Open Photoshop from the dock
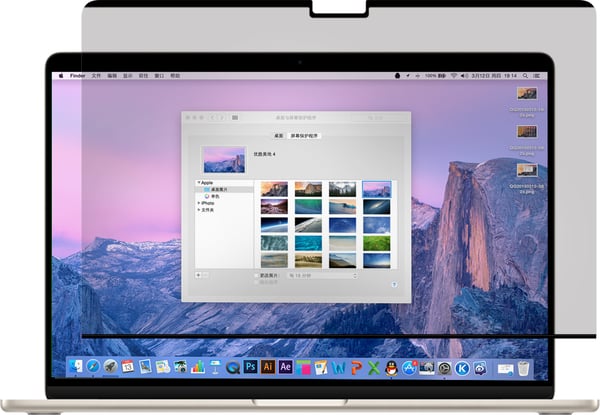 (251, 367)
